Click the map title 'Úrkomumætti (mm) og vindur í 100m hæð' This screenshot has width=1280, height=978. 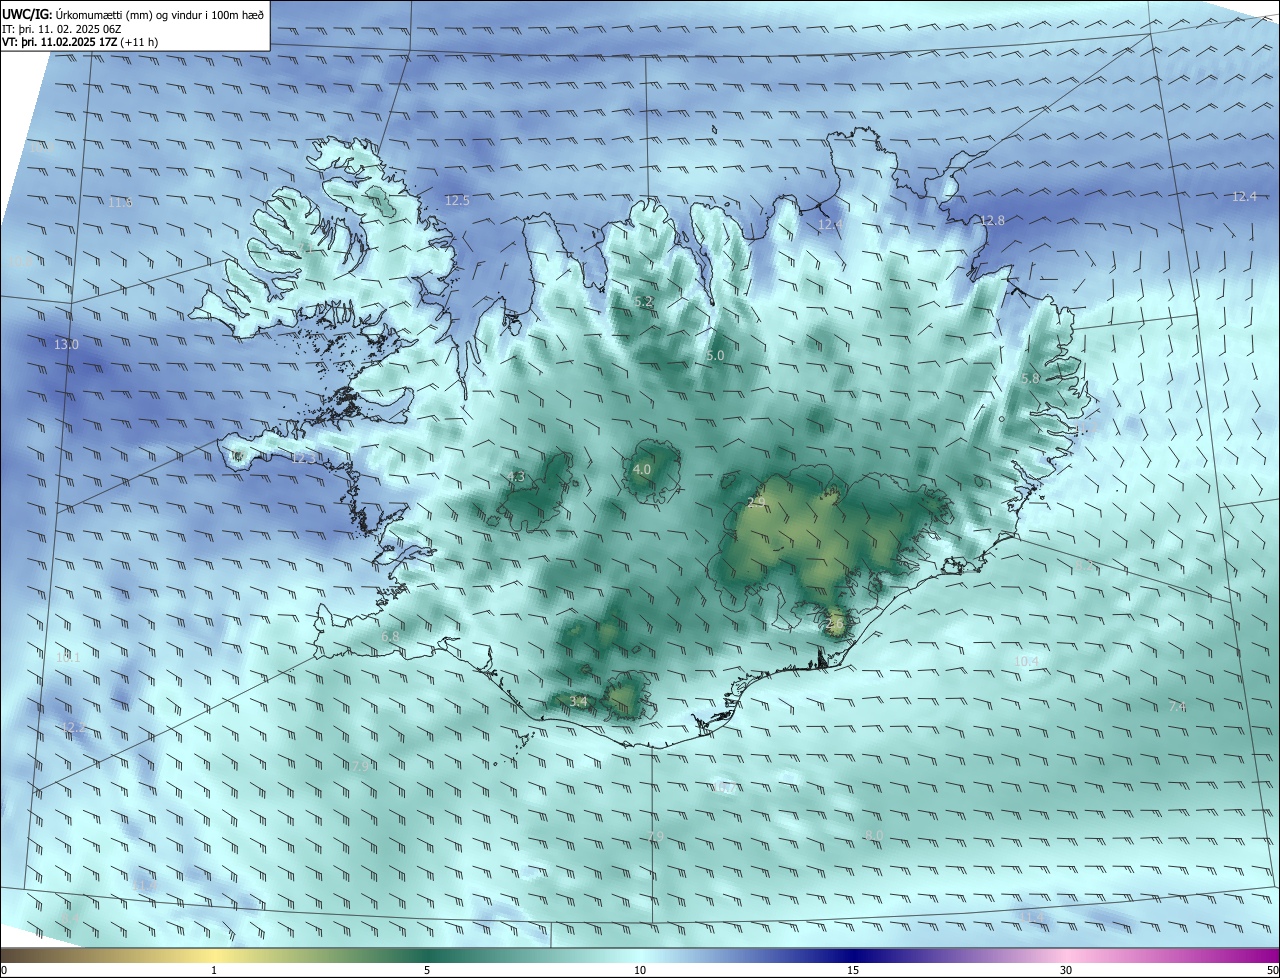click(159, 14)
